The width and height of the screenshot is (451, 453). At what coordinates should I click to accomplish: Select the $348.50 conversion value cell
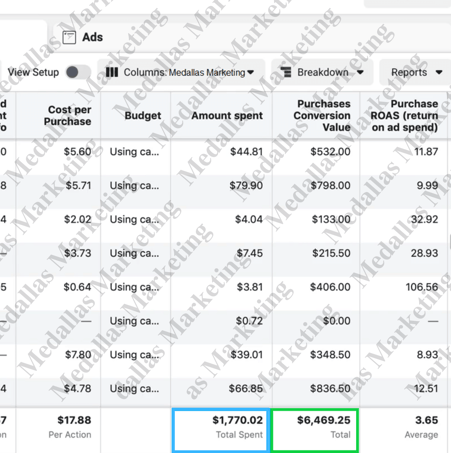(x=330, y=355)
